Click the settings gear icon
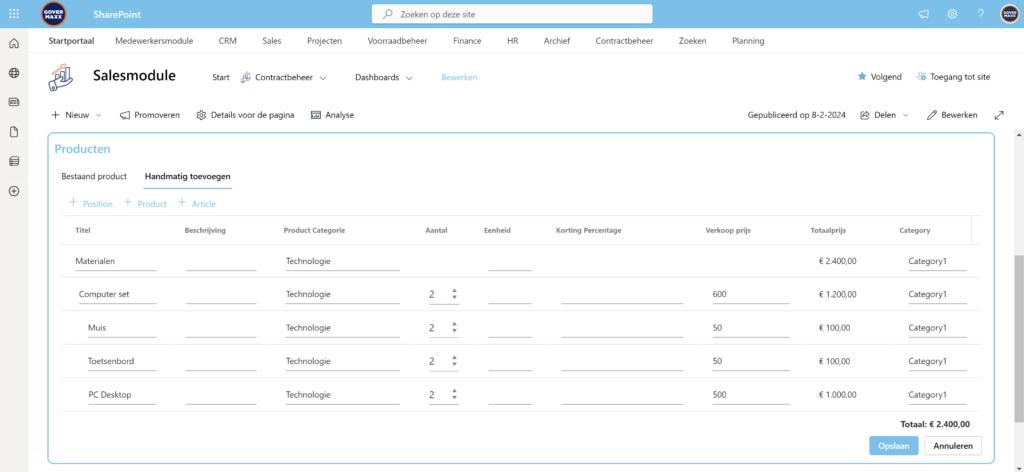 [952, 14]
